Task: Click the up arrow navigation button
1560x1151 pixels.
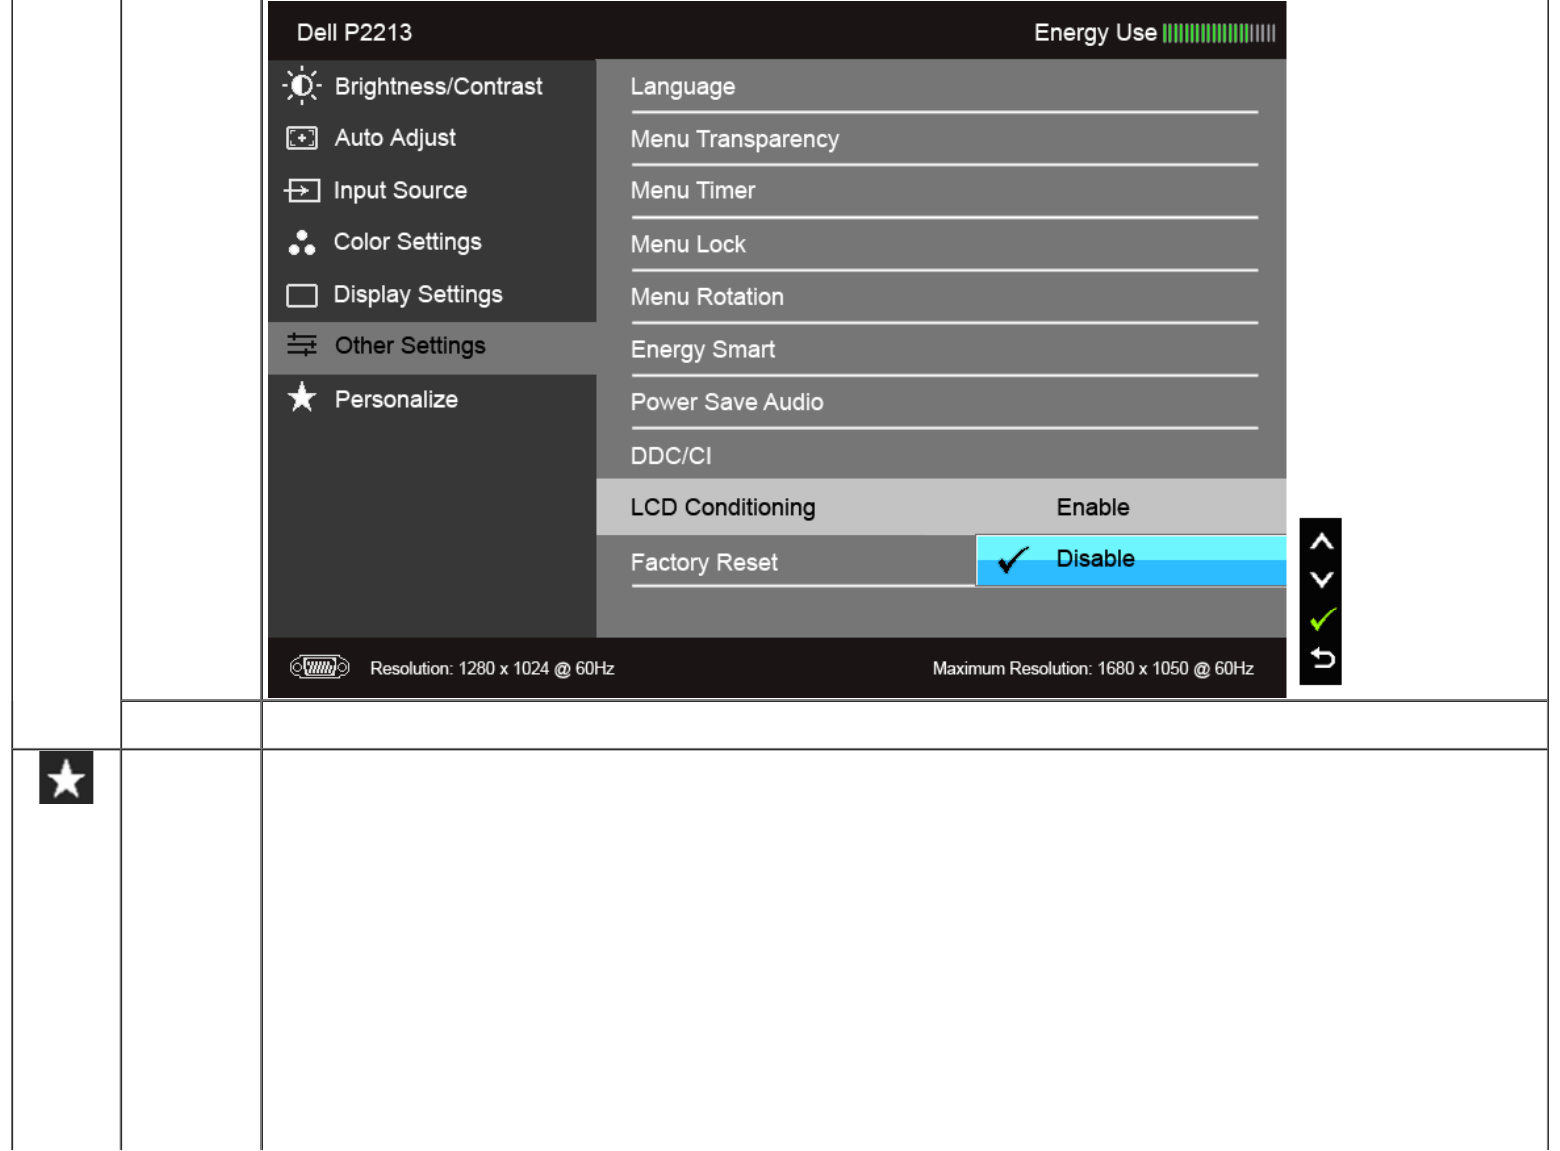Action: coord(1321,542)
